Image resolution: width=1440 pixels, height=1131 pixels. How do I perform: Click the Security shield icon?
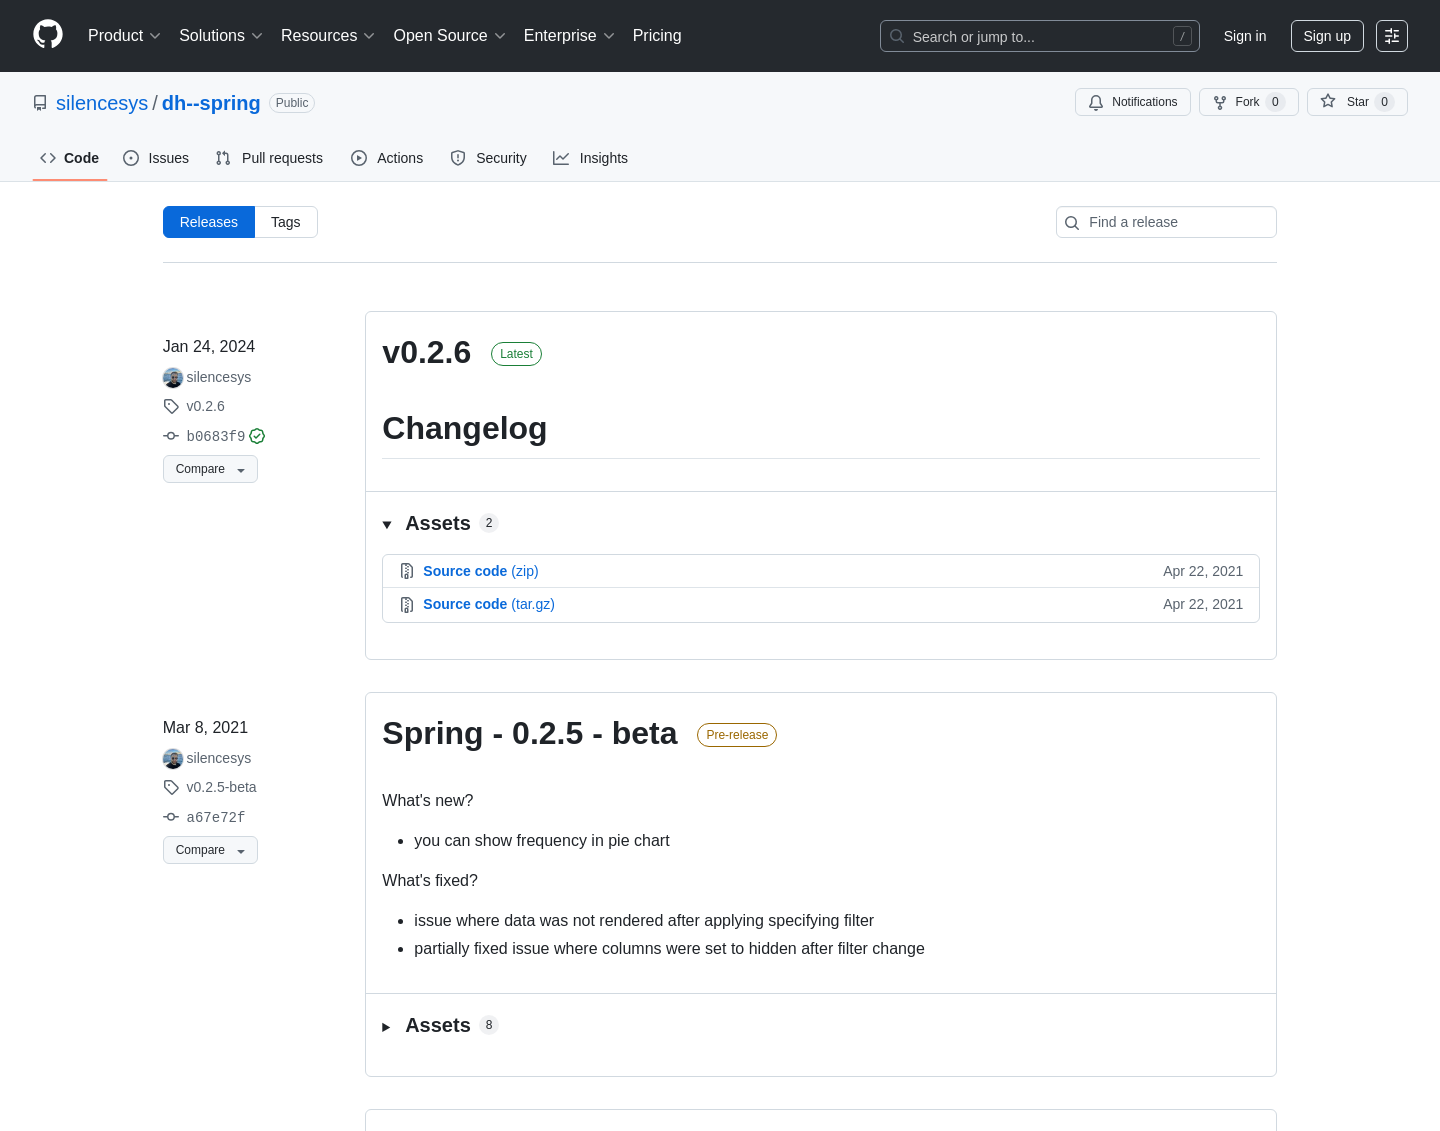tap(458, 158)
